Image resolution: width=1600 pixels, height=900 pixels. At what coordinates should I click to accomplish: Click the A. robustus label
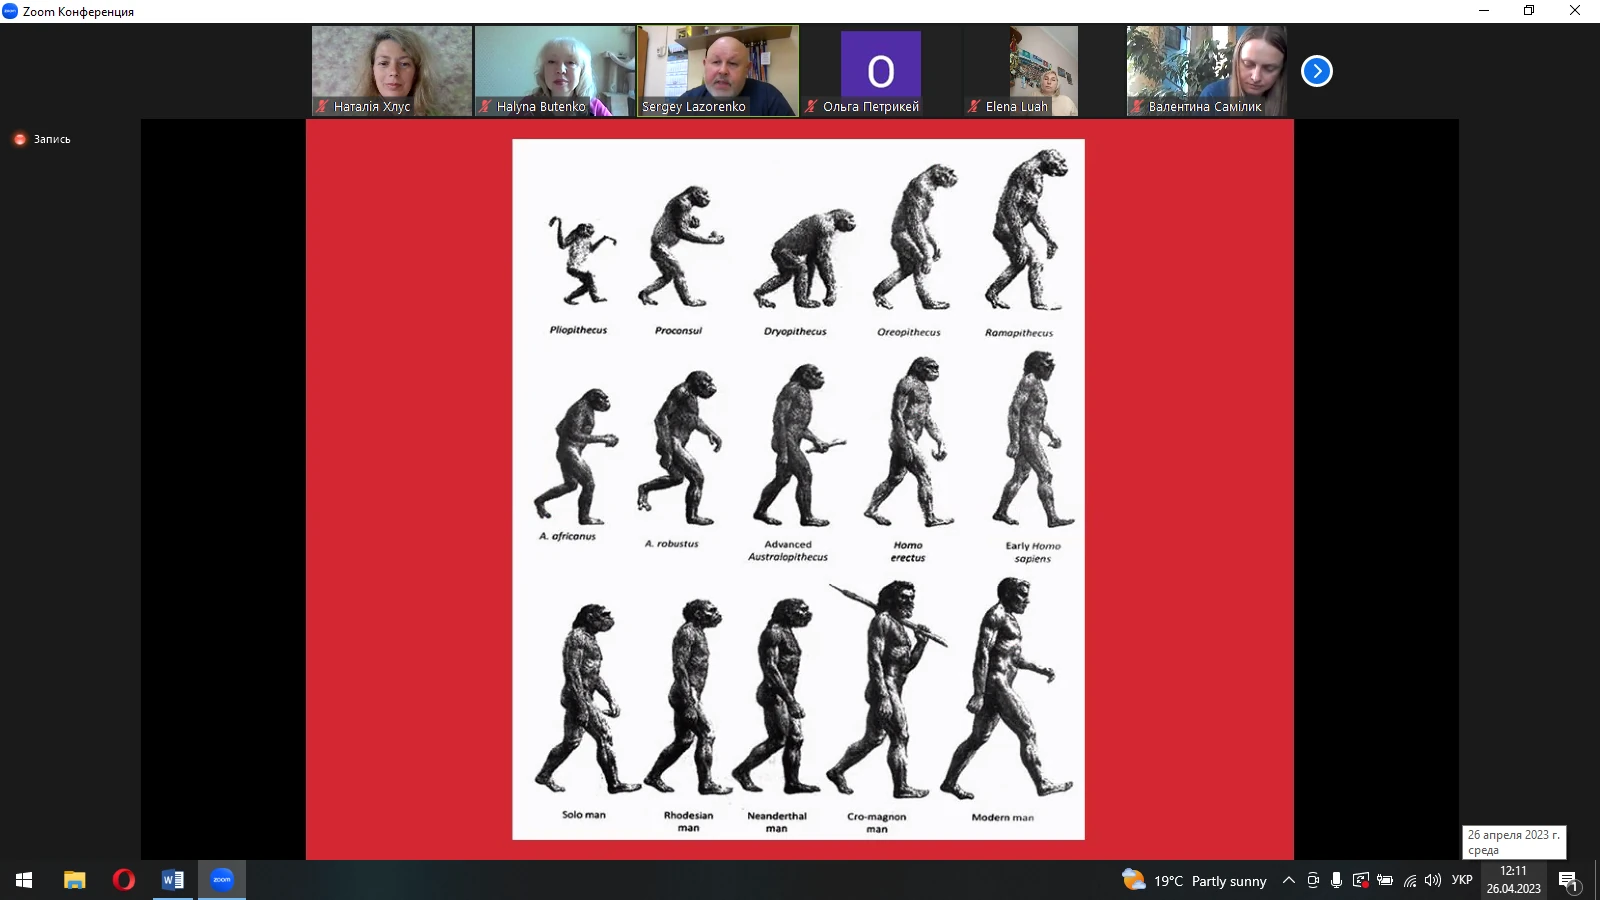[671, 543]
